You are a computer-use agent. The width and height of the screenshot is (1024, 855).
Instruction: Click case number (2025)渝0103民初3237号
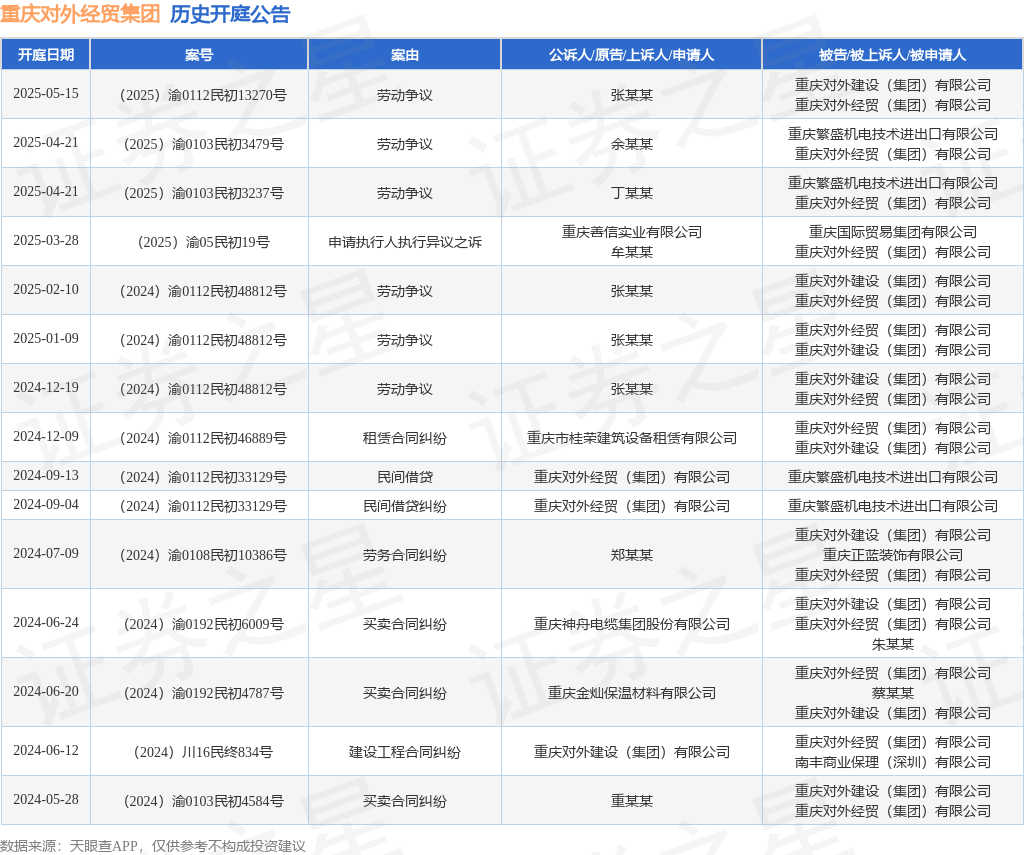click(203, 193)
